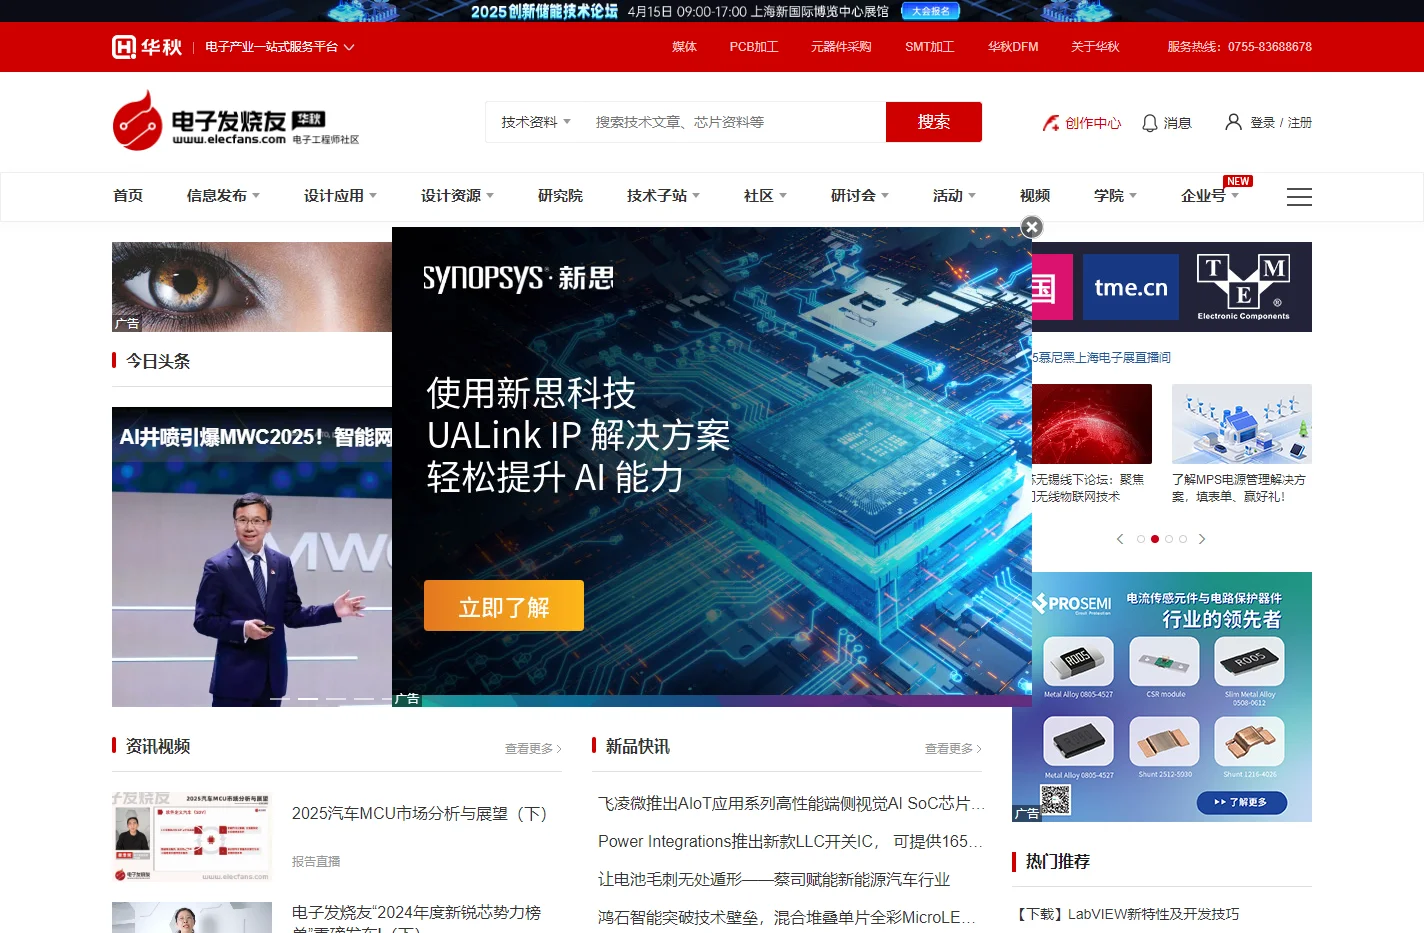Open the 鸿石智能突破技术壁垒 news item
This screenshot has width=1424, height=933.
tap(787, 918)
